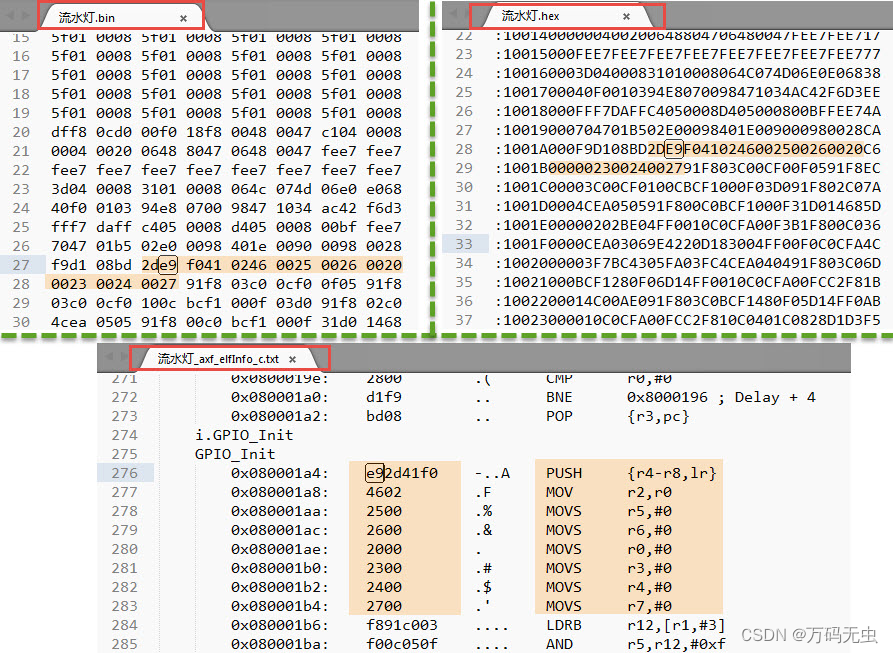Click the back arrow left of the elfInfo txt tab

109,356
